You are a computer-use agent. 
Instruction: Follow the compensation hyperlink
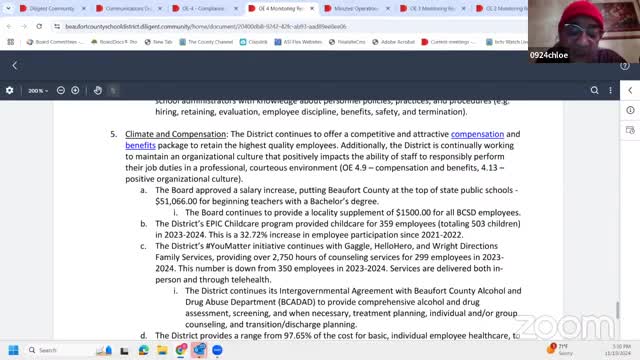477,134
